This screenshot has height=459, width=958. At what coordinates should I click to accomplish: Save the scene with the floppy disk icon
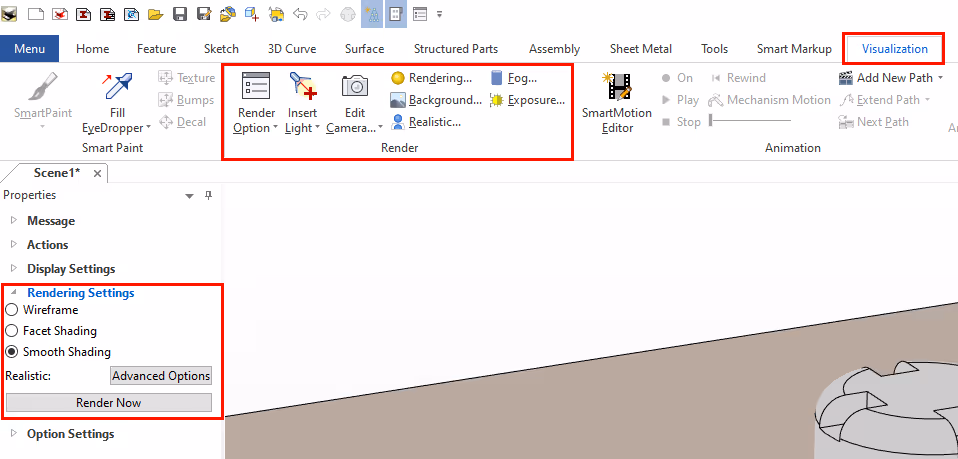point(180,13)
